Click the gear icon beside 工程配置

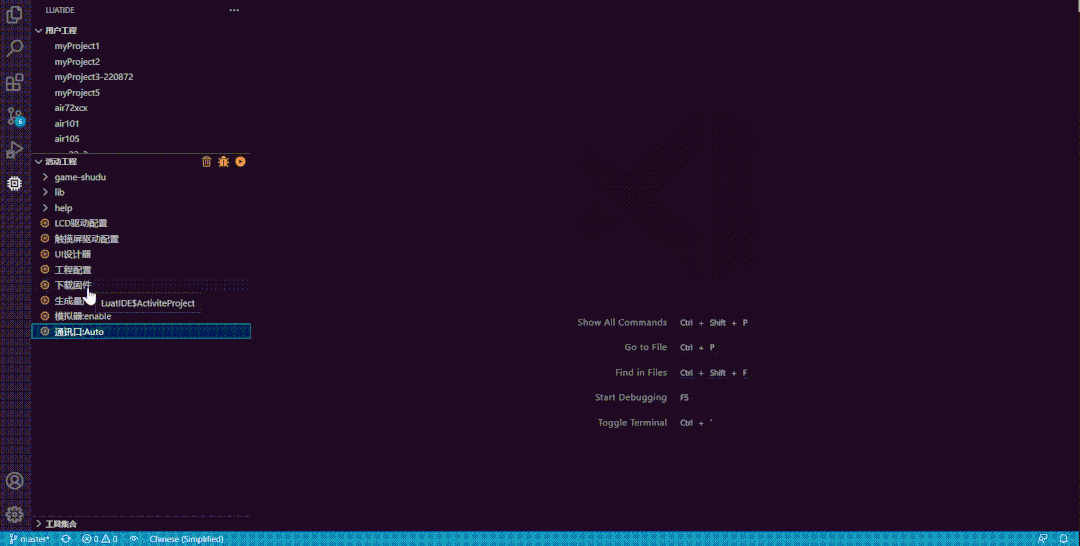click(45, 270)
